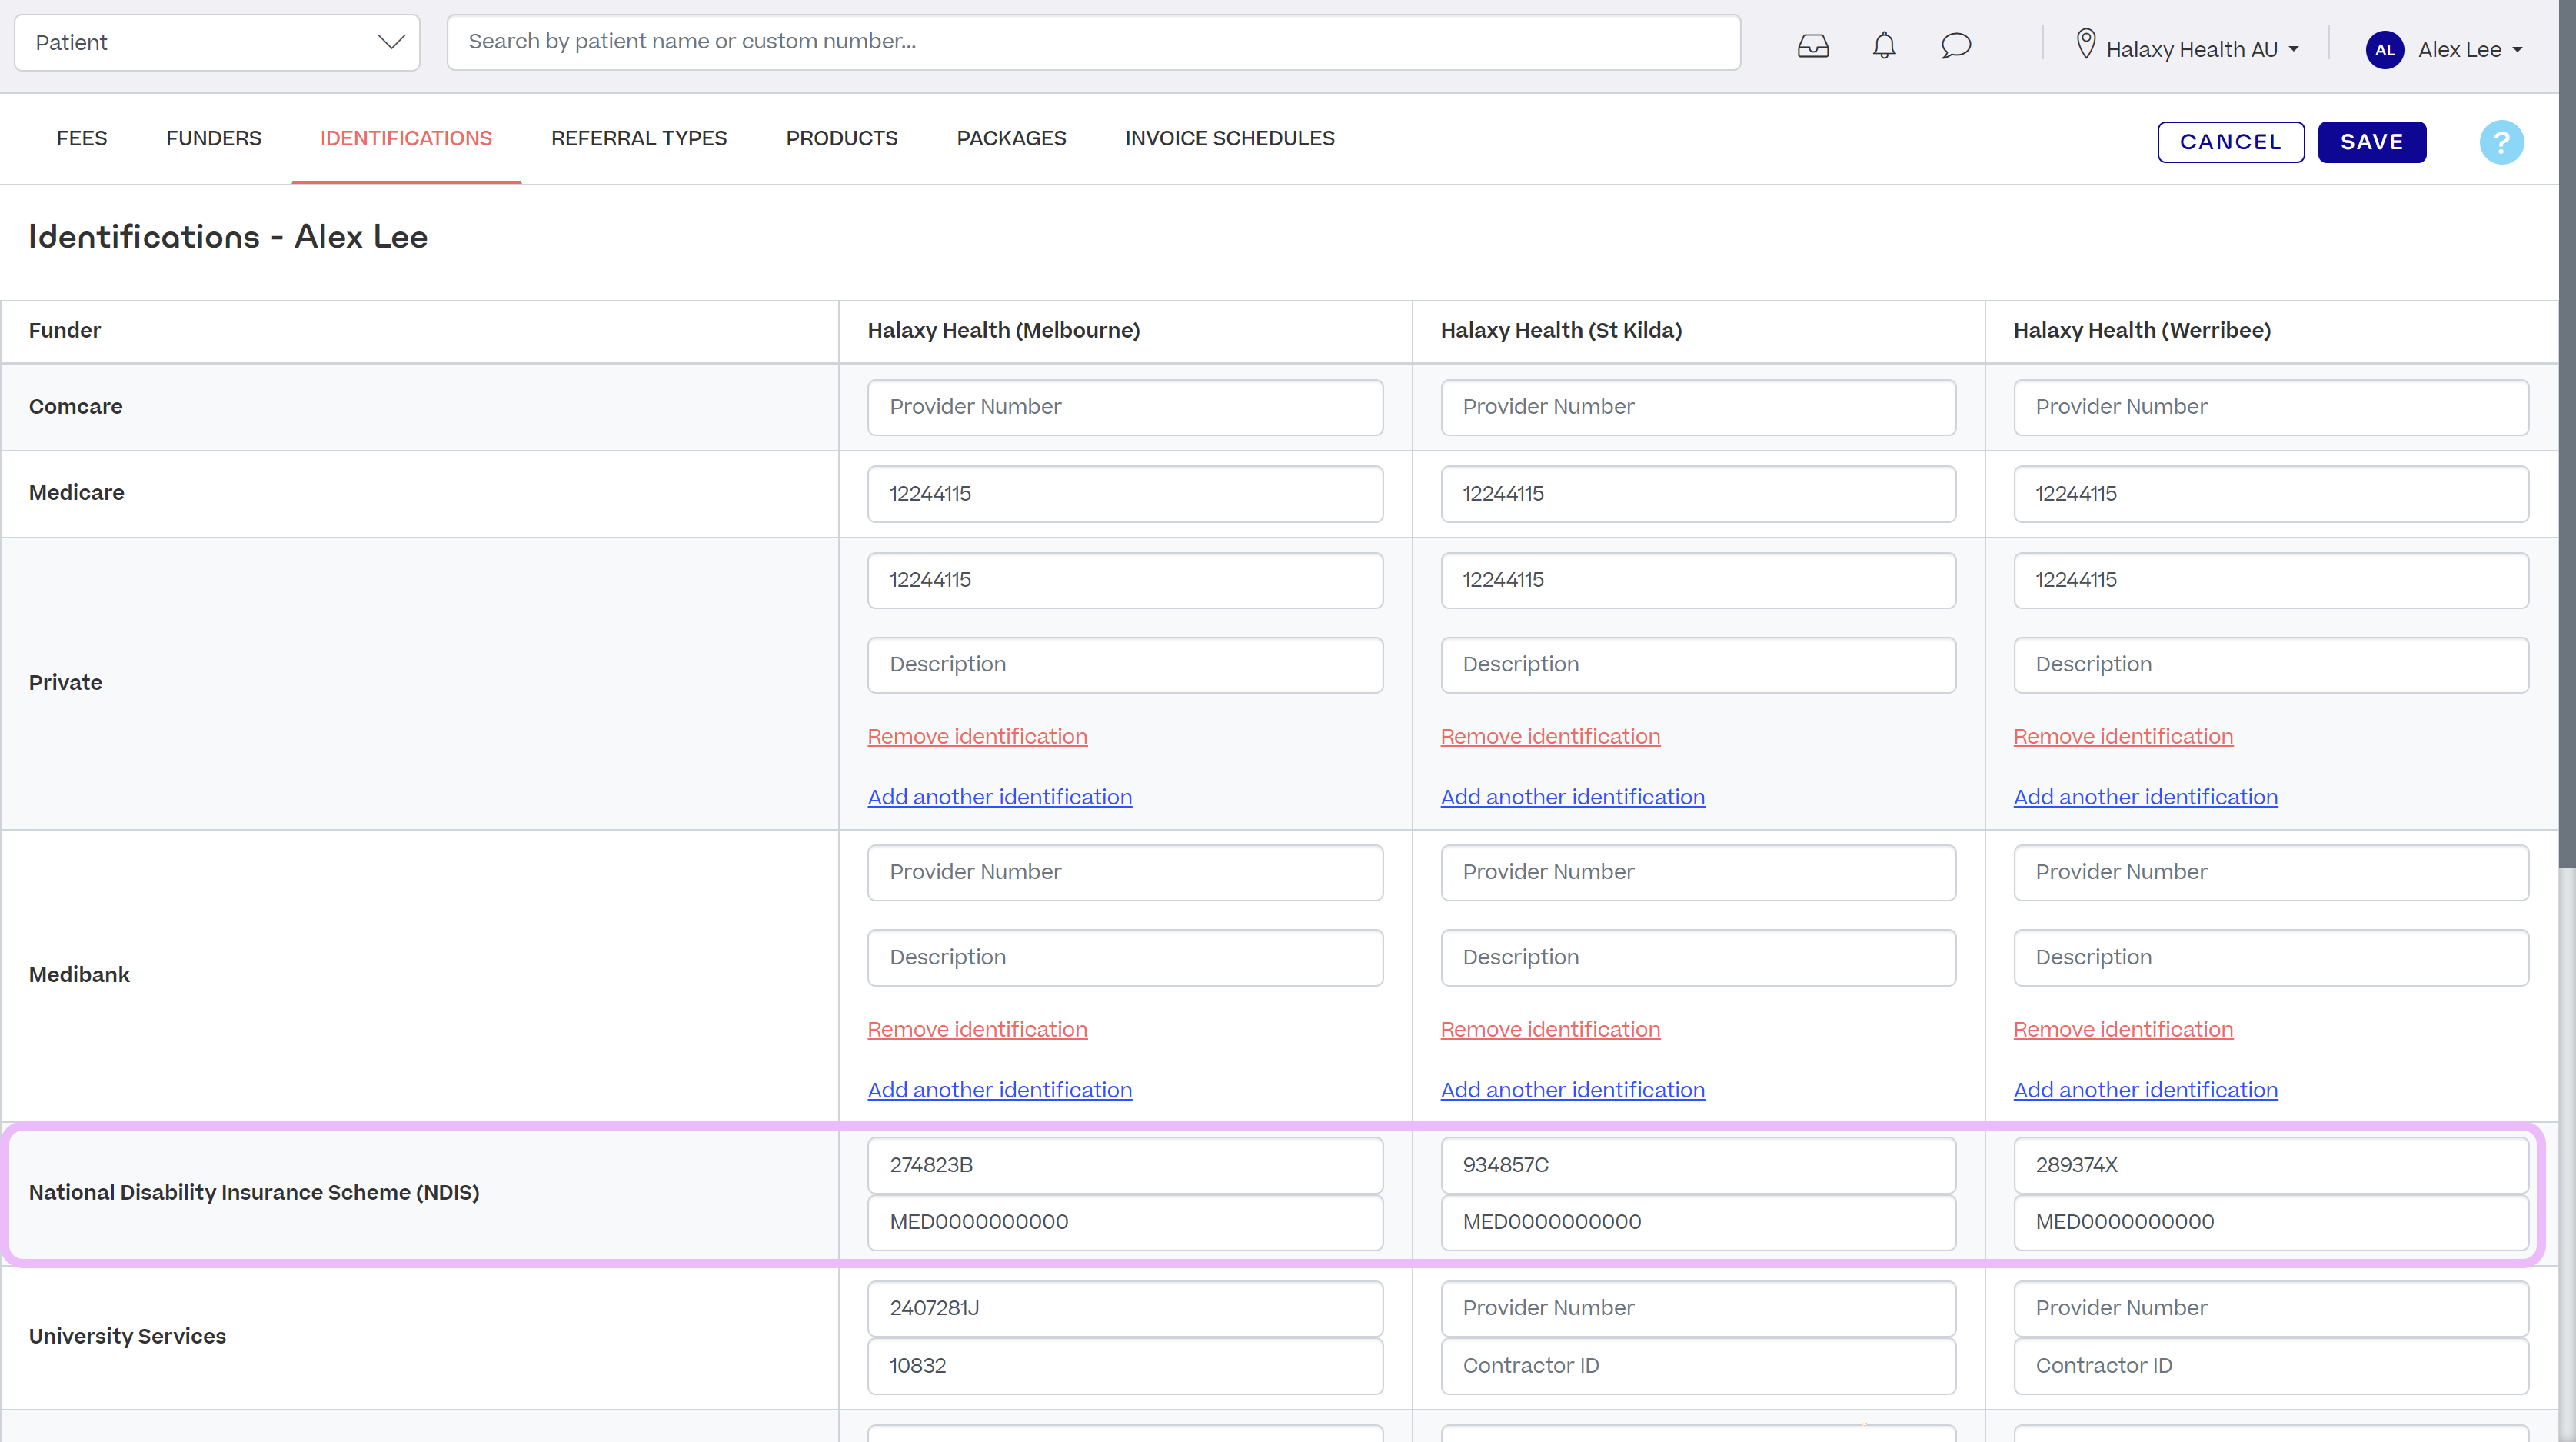This screenshot has width=2576, height=1442.
Task: Open the INVOICE SCHEDULES tab
Action: pos(1229,138)
